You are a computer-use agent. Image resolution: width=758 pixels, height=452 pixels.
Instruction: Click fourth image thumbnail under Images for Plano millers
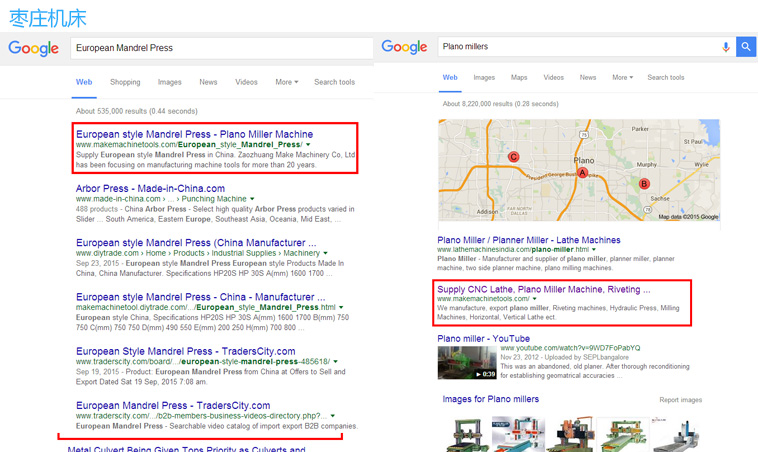tap(623, 434)
